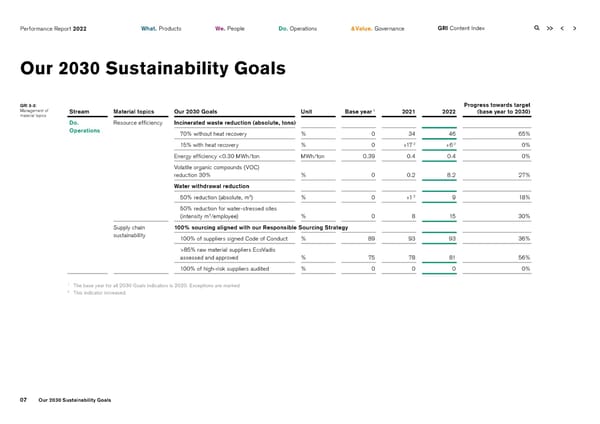Screen dimensions: 600x424
Task: Click 2022 value +6
Action: tap(451, 145)
